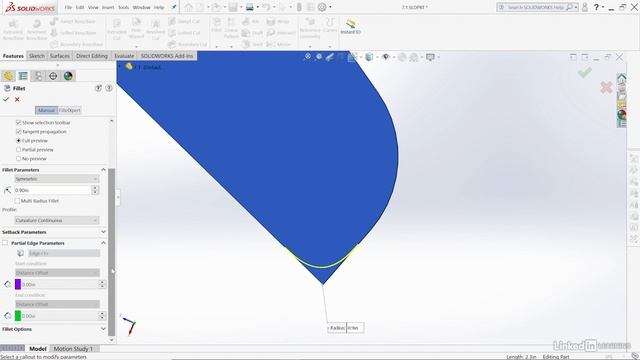Expand the Fillet Options section
This screenshot has width=640, height=360.
pos(103,329)
